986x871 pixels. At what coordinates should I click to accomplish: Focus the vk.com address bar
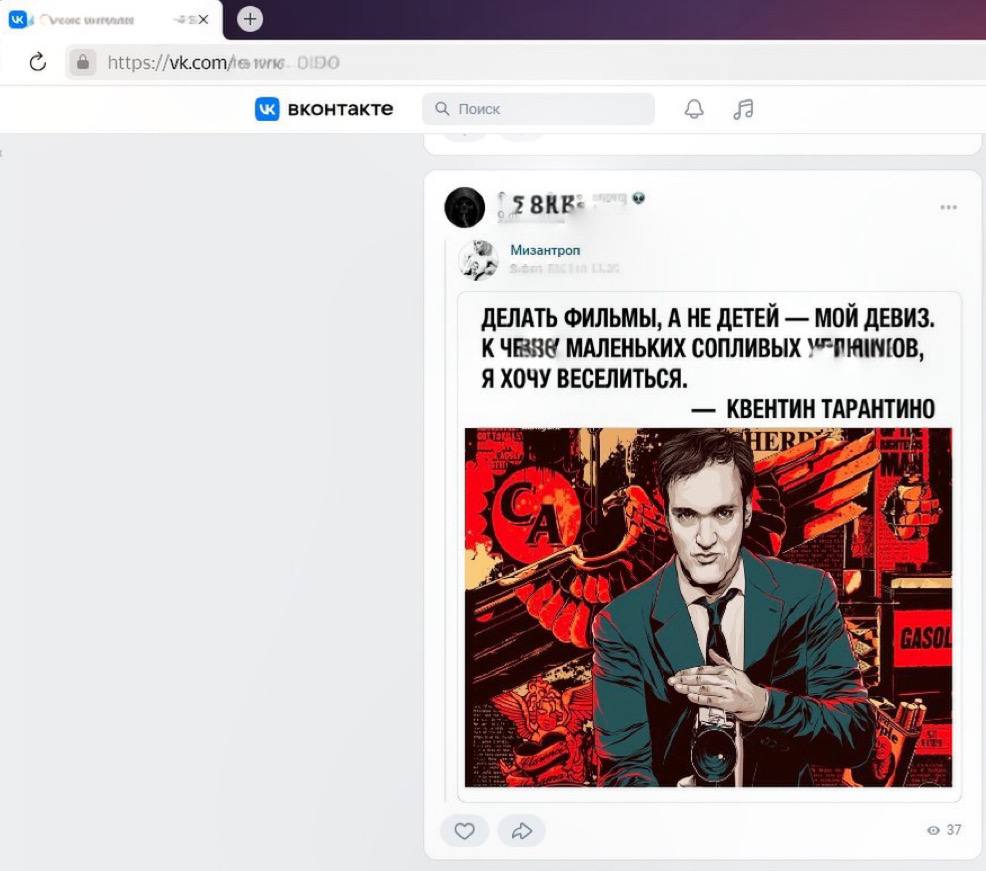pos(500,63)
